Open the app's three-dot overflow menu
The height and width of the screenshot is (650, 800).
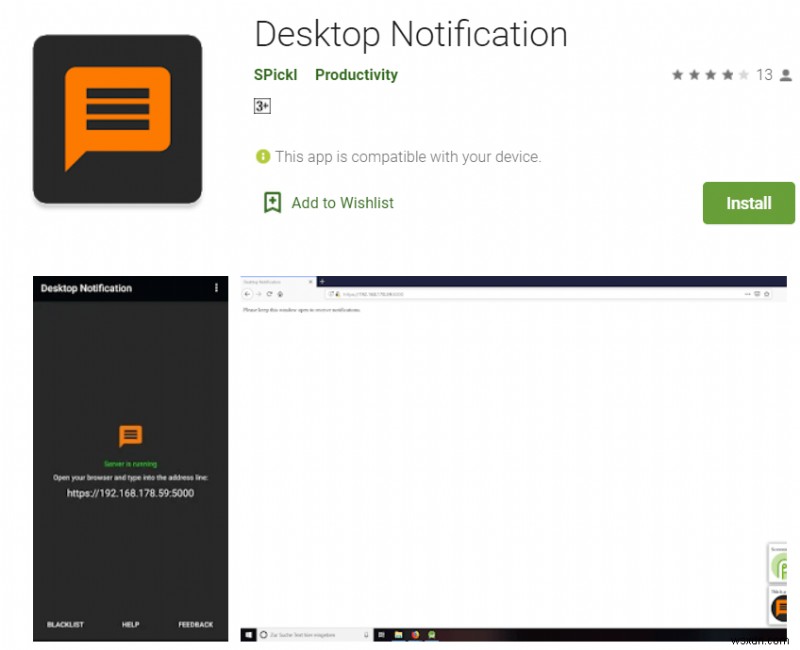pyautogui.click(x=215, y=289)
